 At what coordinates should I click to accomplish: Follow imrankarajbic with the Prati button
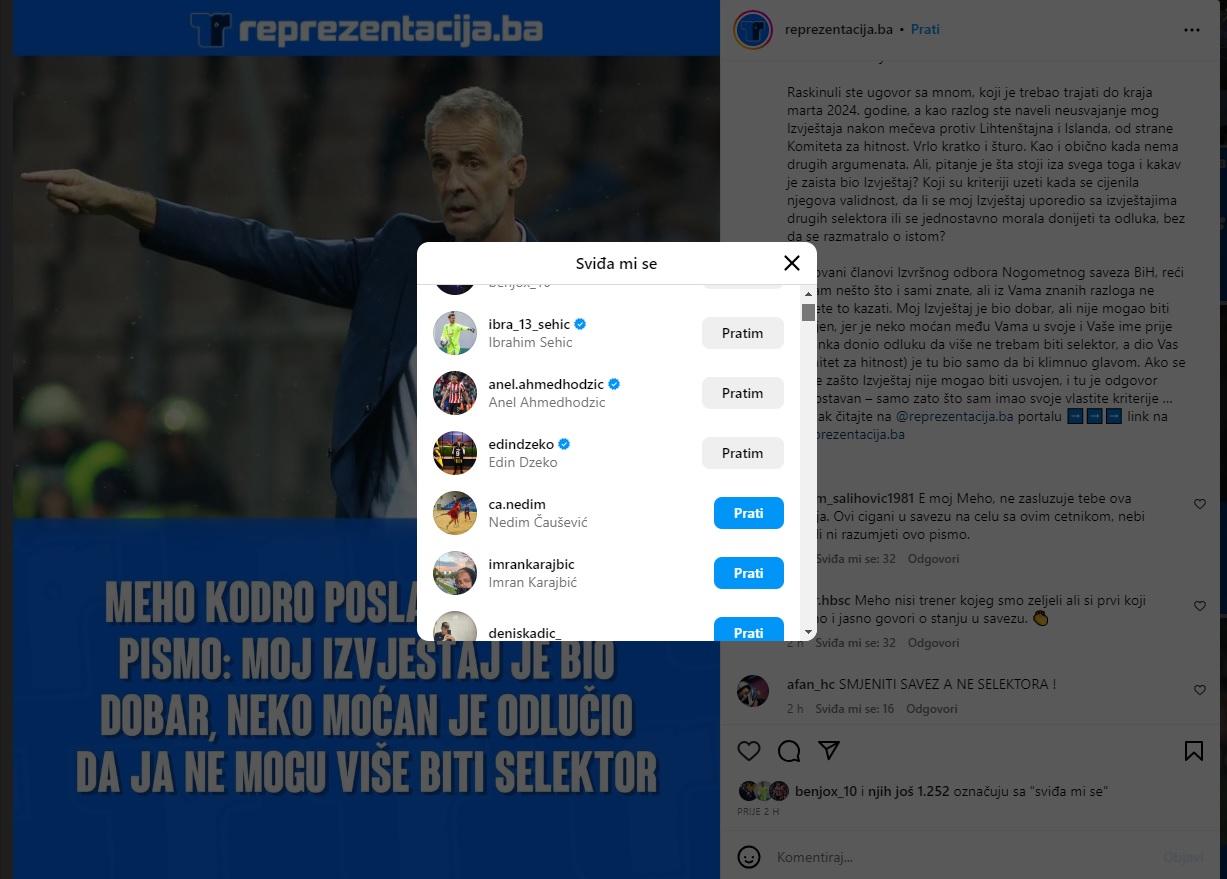pyautogui.click(x=749, y=573)
